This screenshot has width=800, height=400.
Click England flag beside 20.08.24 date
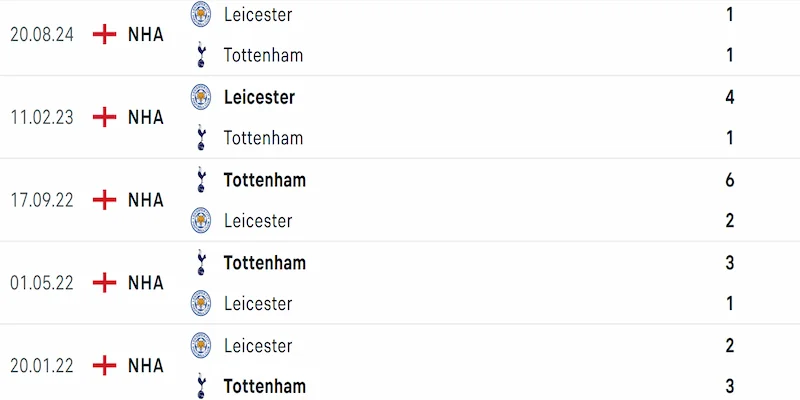(103, 34)
